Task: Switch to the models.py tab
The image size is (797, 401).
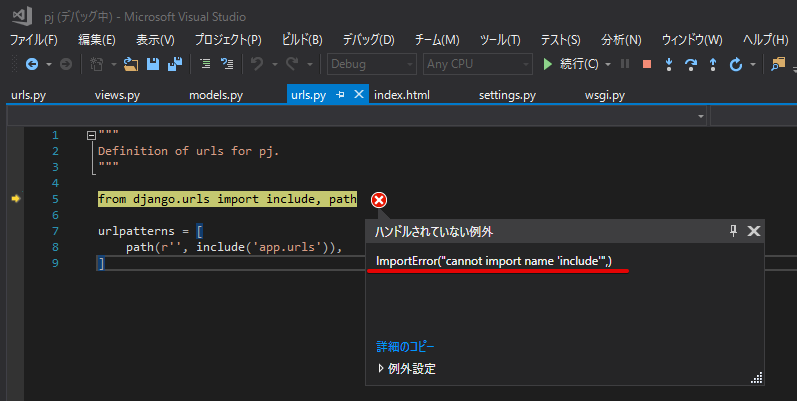Action: pos(216,95)
